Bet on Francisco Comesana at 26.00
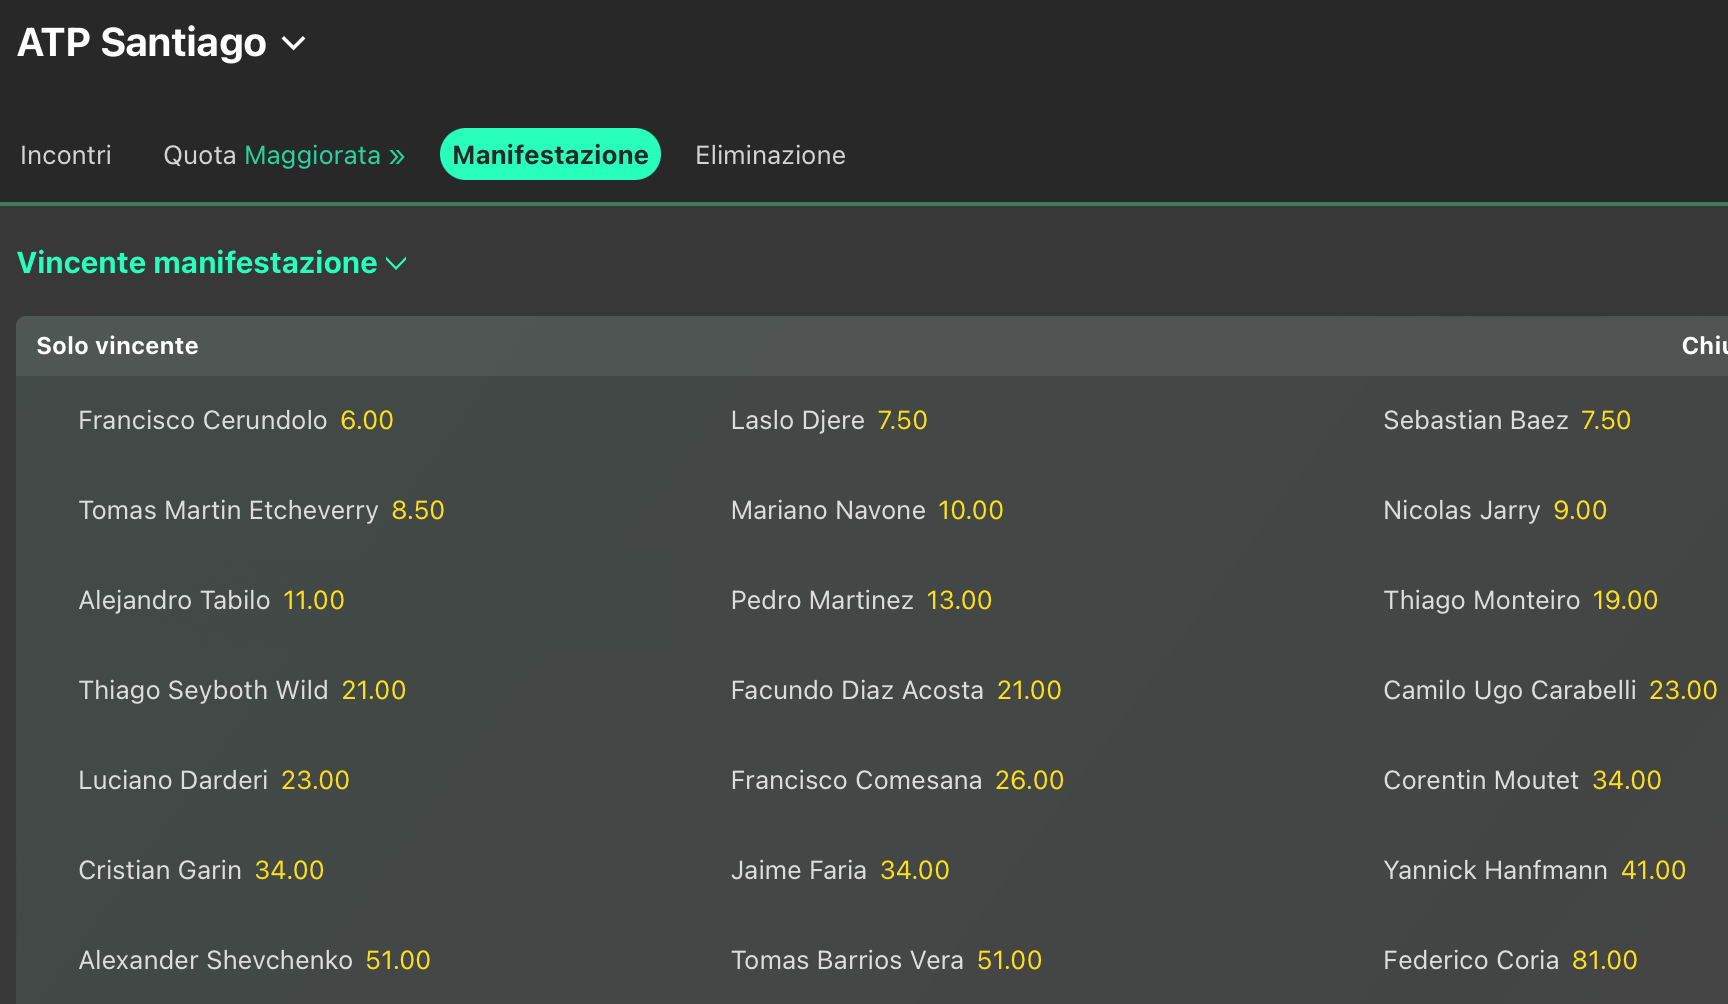This screenshot has width=1728, height=1004. (x=1028, y=780)
